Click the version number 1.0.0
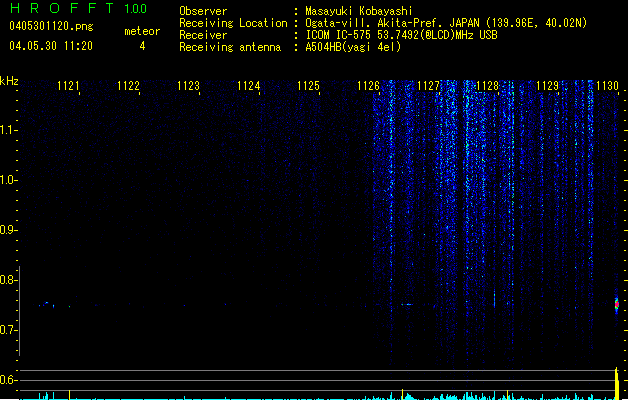Image resolution: width=629 pixels, height=400 pixels. 135,9
